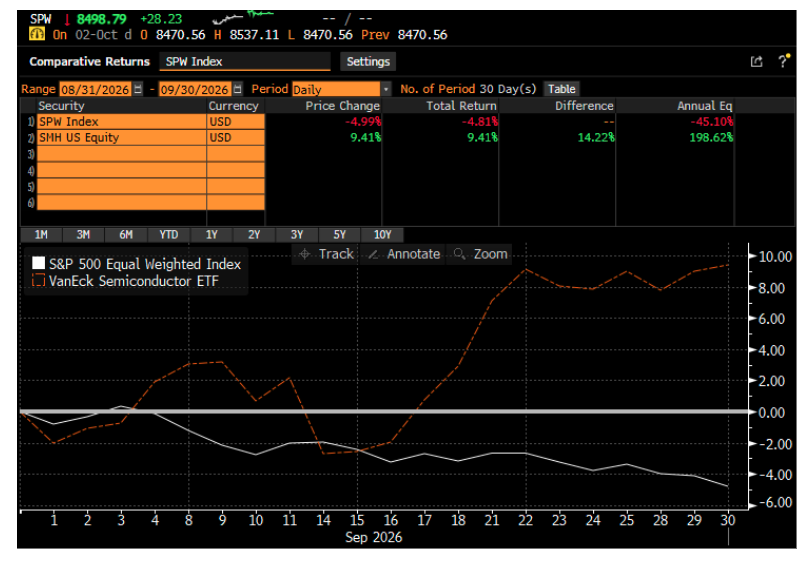Image resolution: width=811 pixels, height=562 pixels.
Task: Click the Table button
Action: point(561,89)
